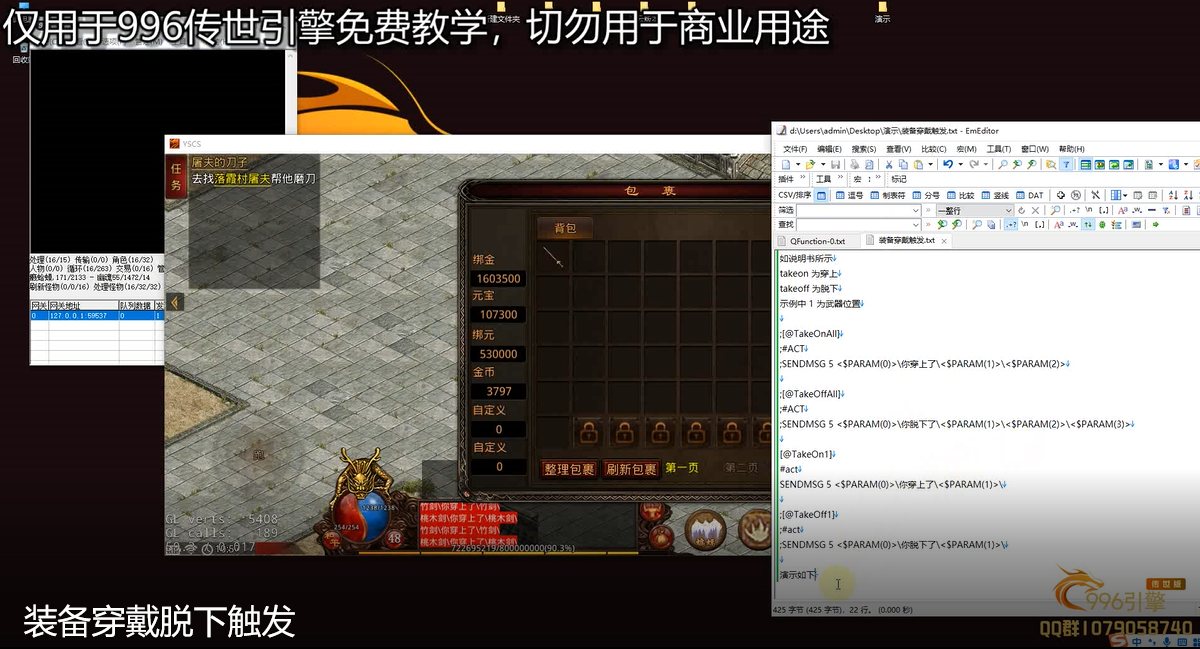Expand the 插件 plugins toolbar chevron
The height and width of the screenshot is (649, 1200).
803,178
